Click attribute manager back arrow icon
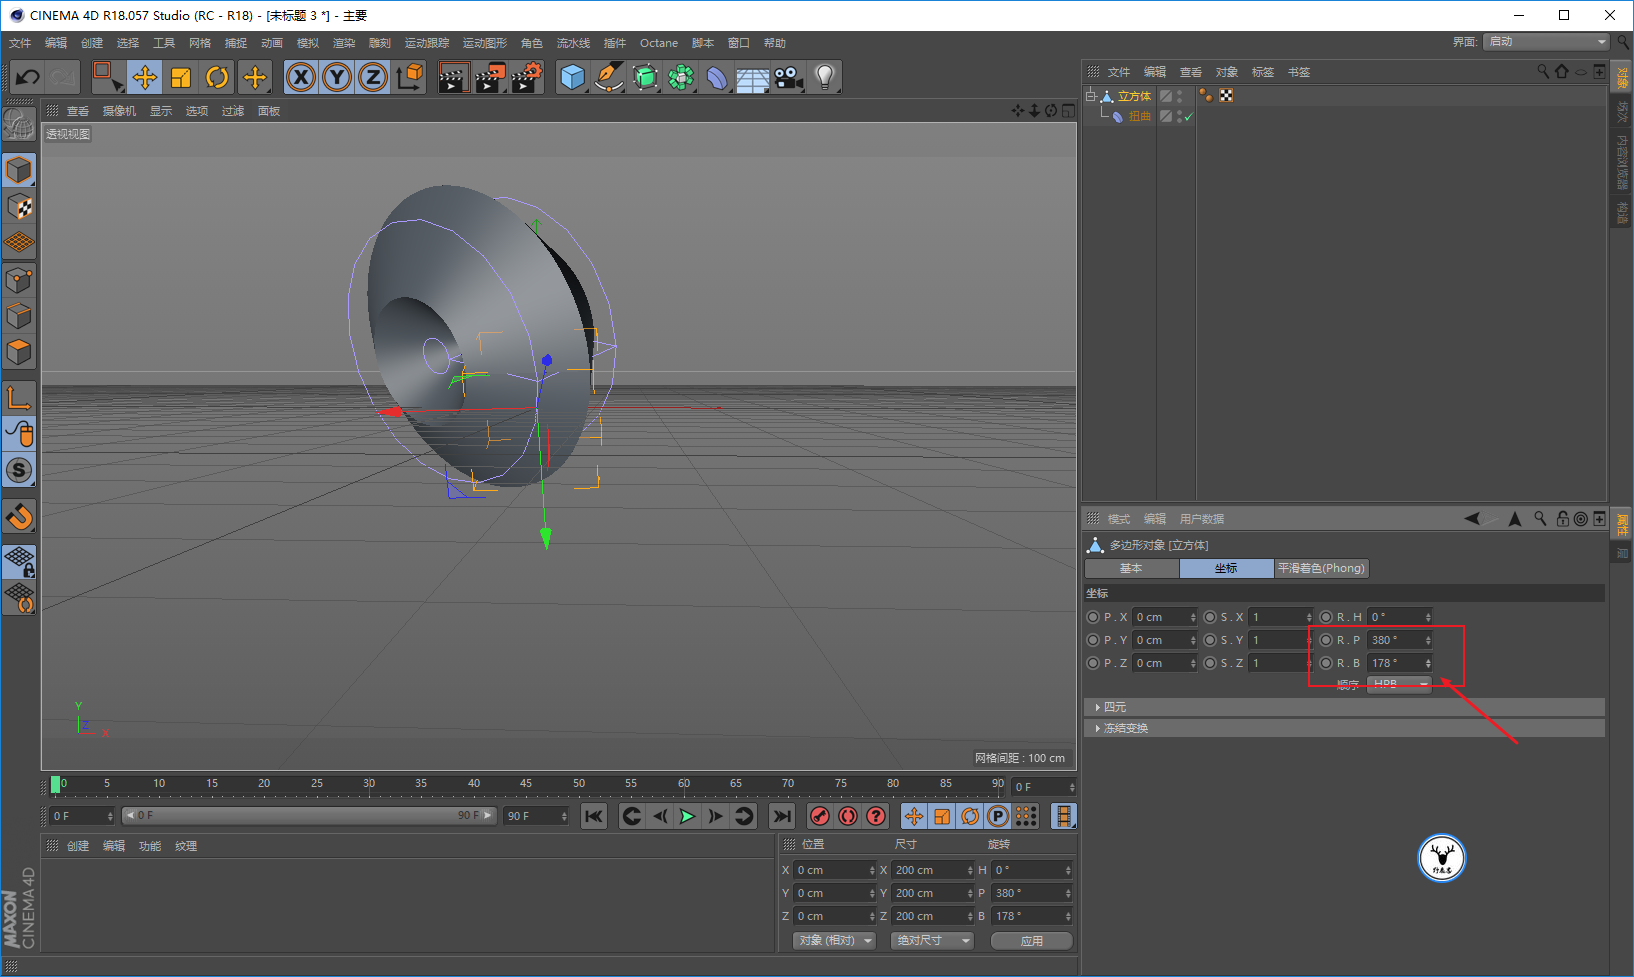1634x977 pixels. [x=1472, y=518]
